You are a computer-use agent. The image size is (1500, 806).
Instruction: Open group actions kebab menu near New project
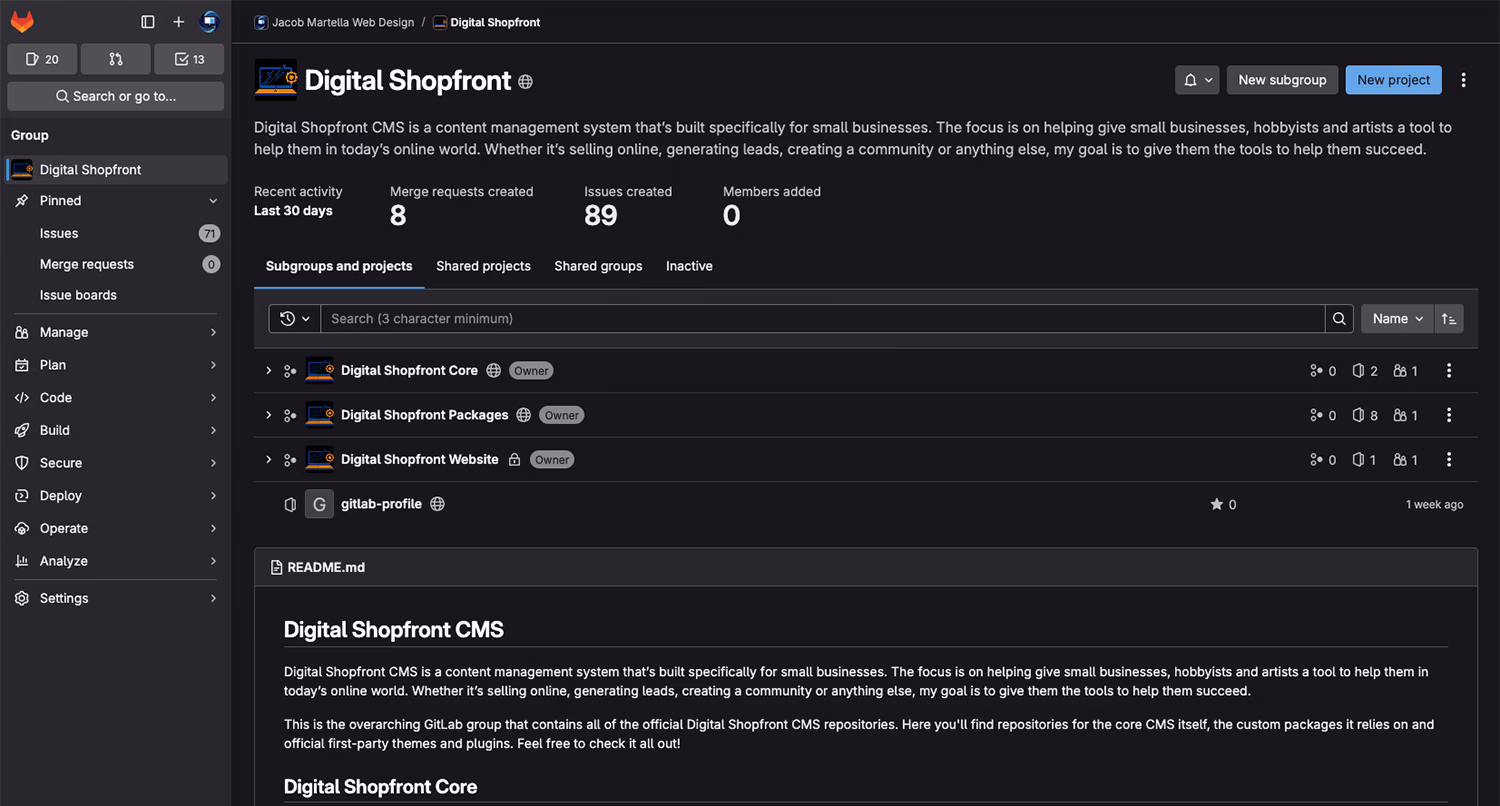click(1464, 80)
